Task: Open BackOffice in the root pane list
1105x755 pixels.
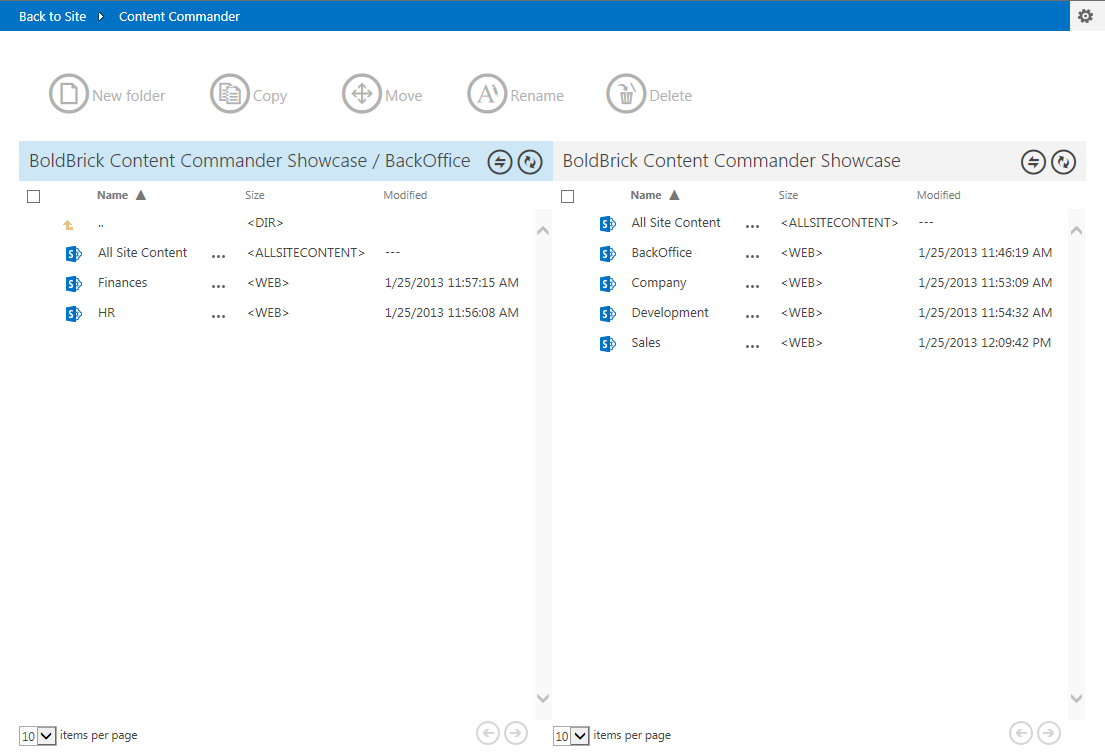Action: 662,252
